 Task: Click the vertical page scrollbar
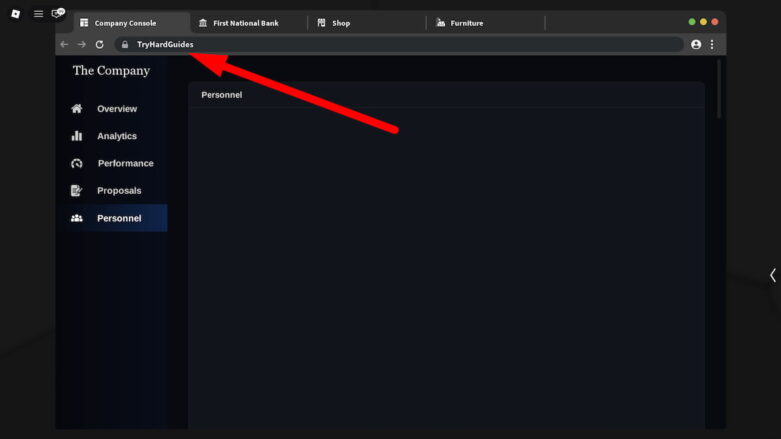click(x=719, y=90)
